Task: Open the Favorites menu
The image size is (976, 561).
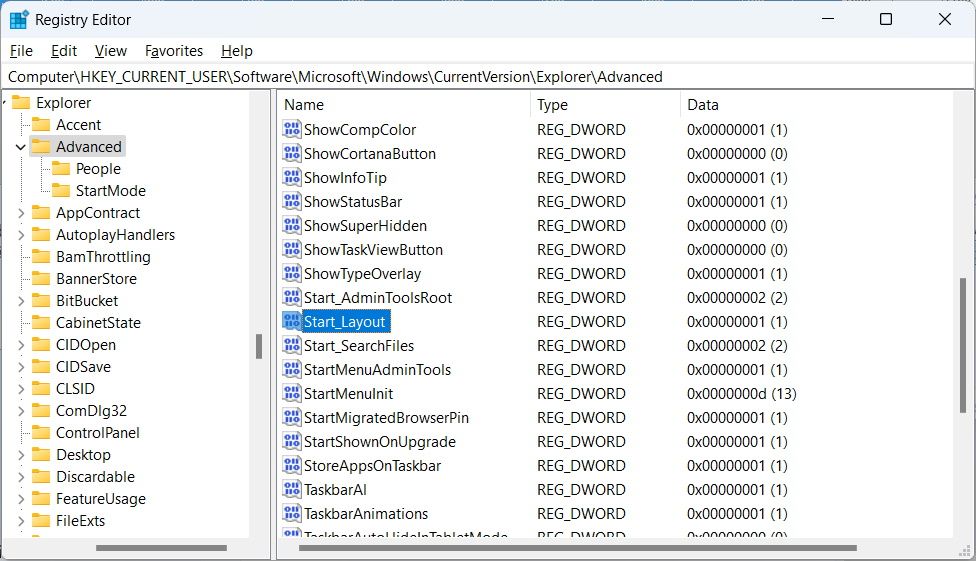Action: (x=174, y=50)
